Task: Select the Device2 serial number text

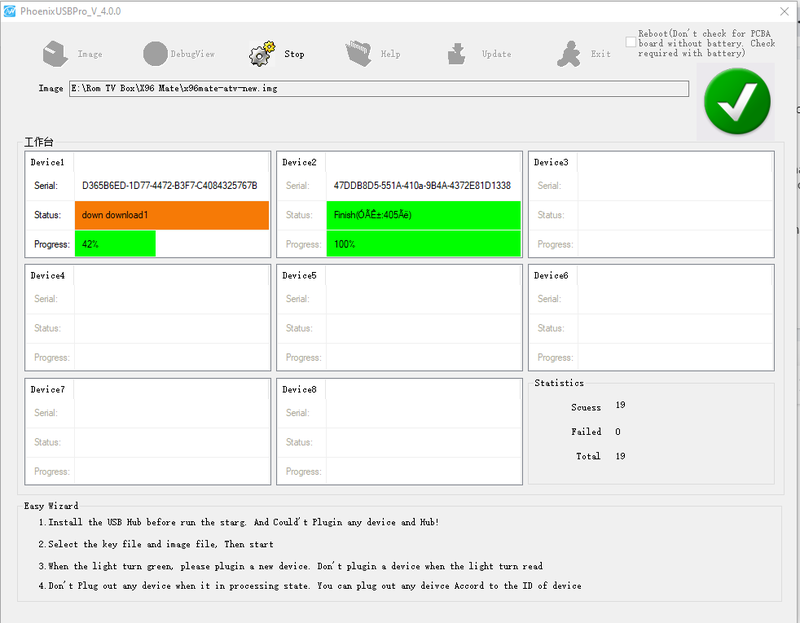Action: point(422,186)
